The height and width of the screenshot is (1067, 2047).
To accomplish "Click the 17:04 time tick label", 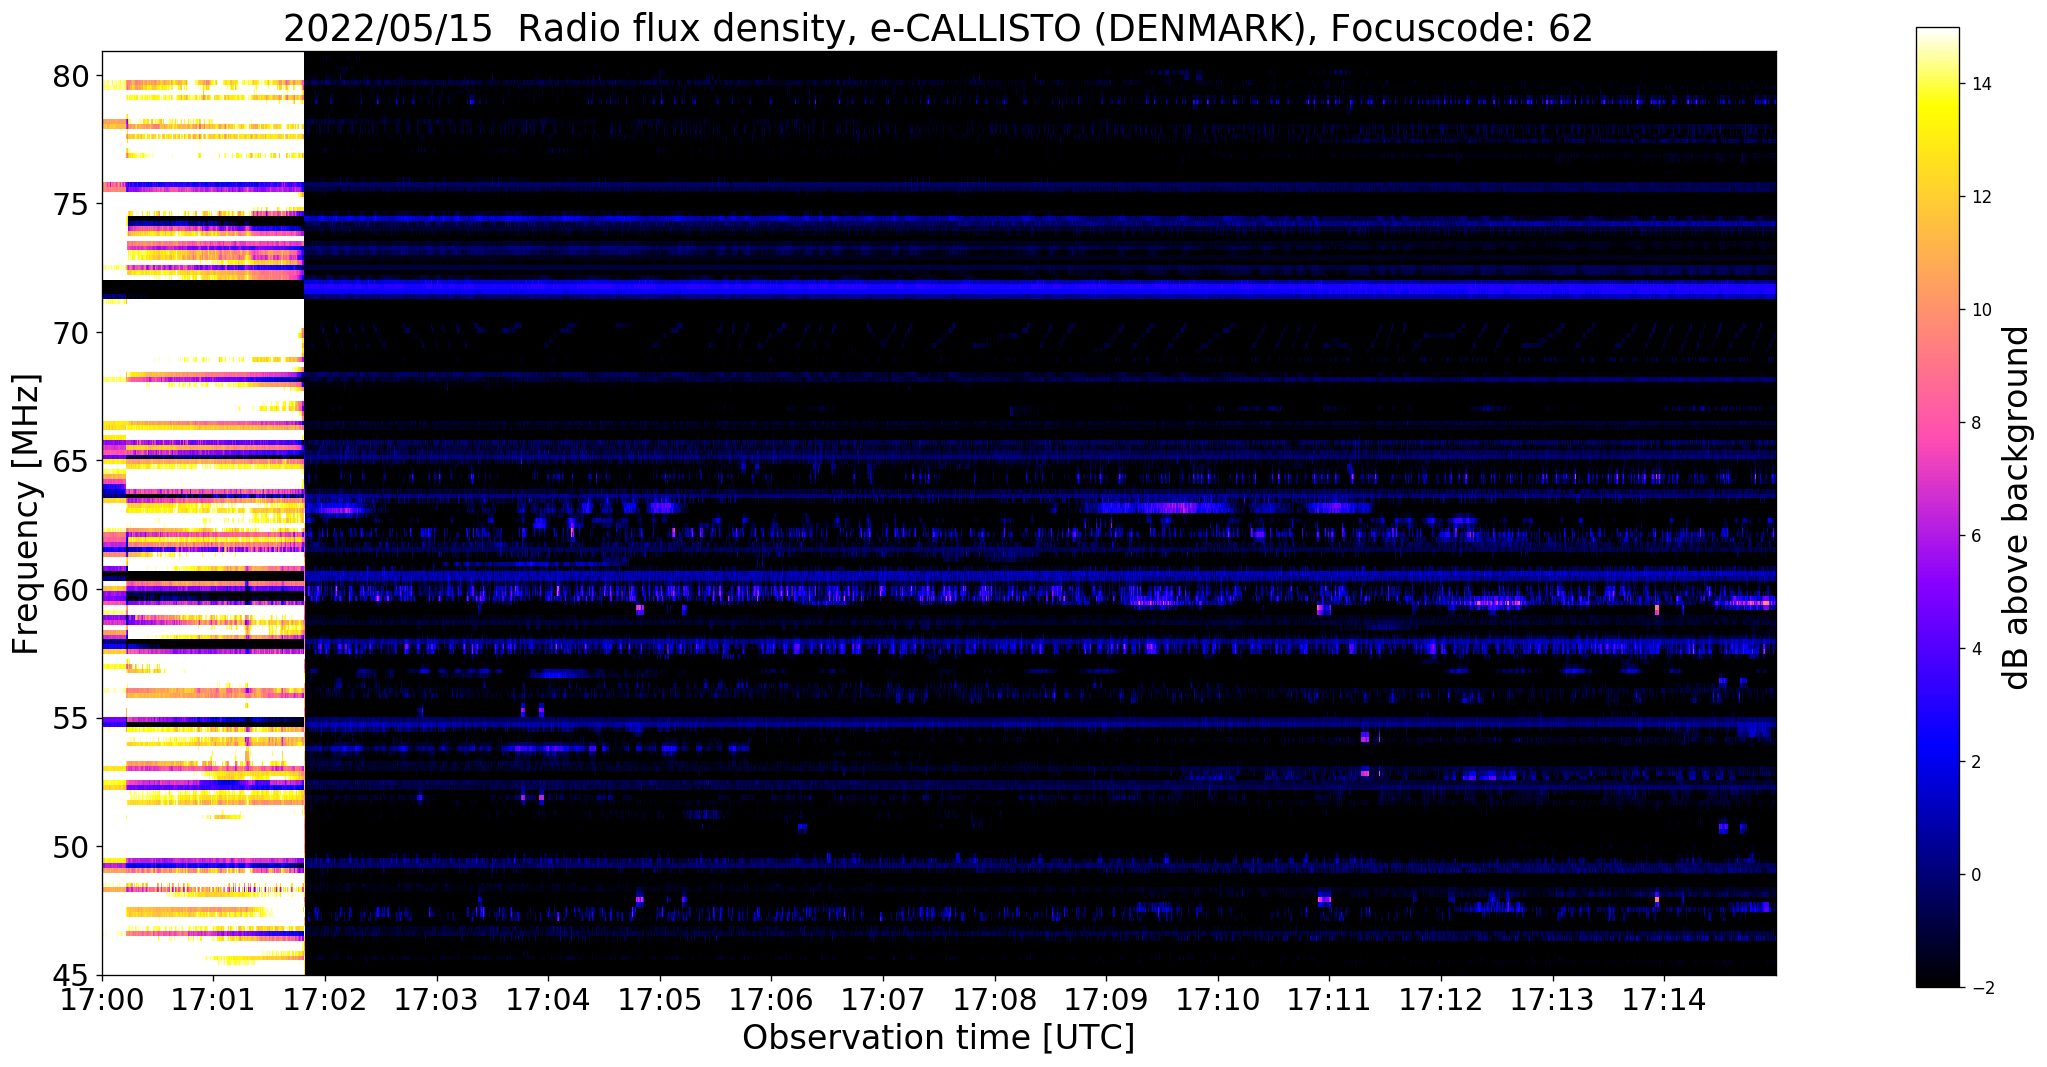I will [x=548, y=999].
